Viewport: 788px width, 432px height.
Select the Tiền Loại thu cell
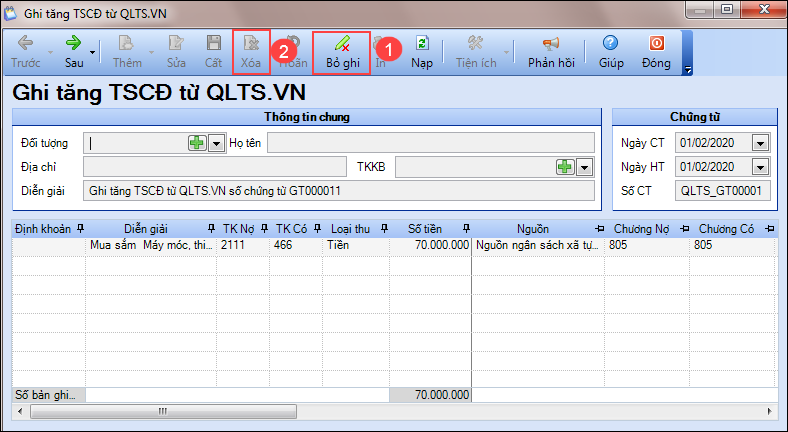tap(356, 246)
